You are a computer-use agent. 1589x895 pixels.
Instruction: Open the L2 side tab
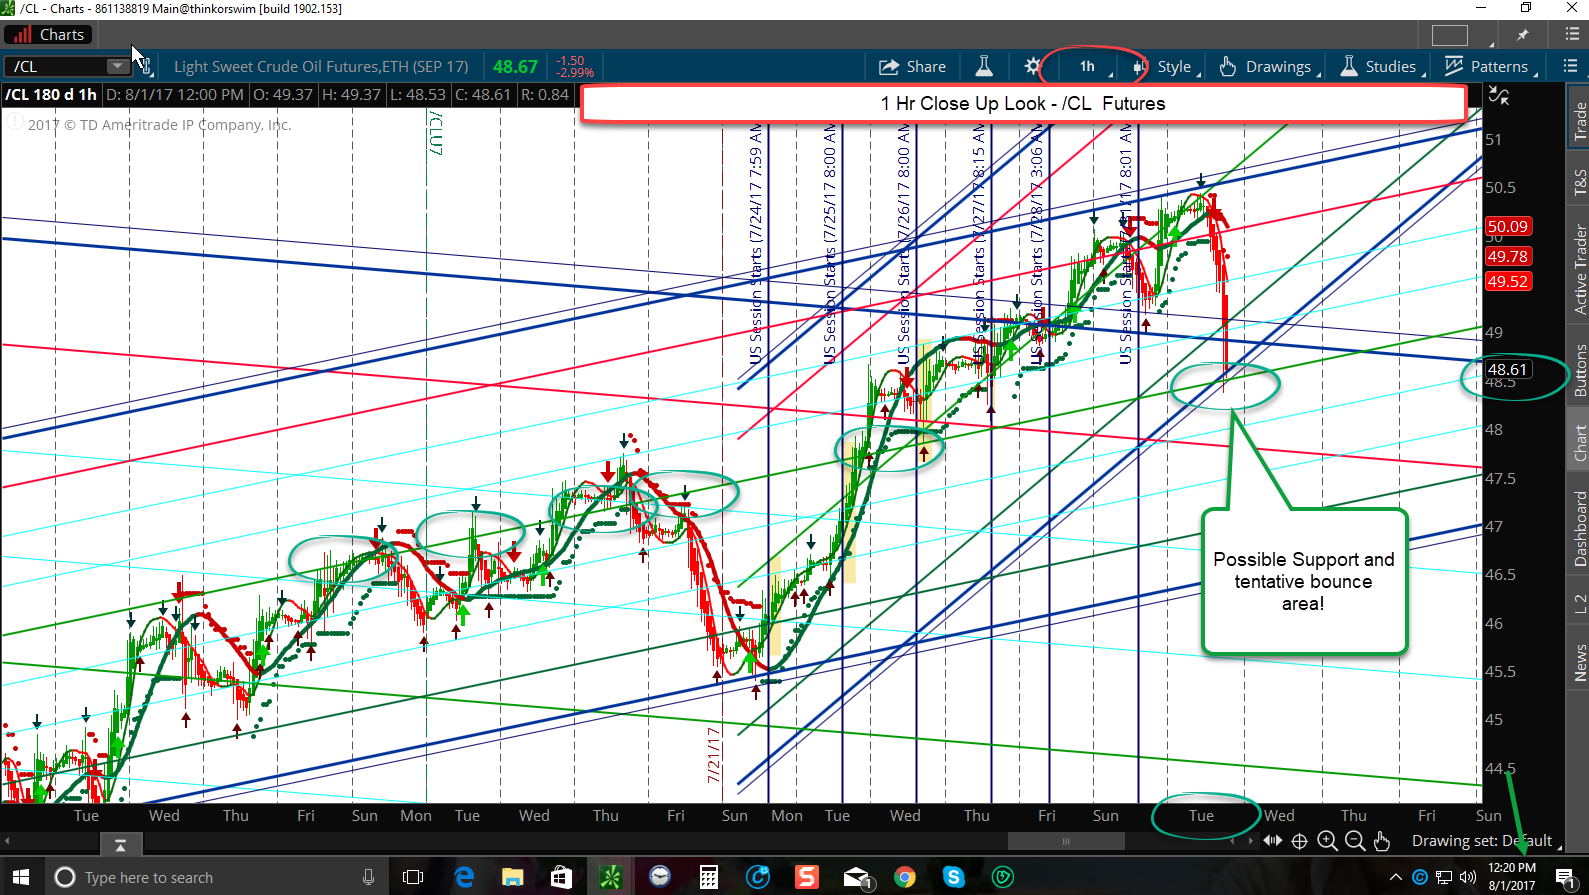tap(1579, 603)
